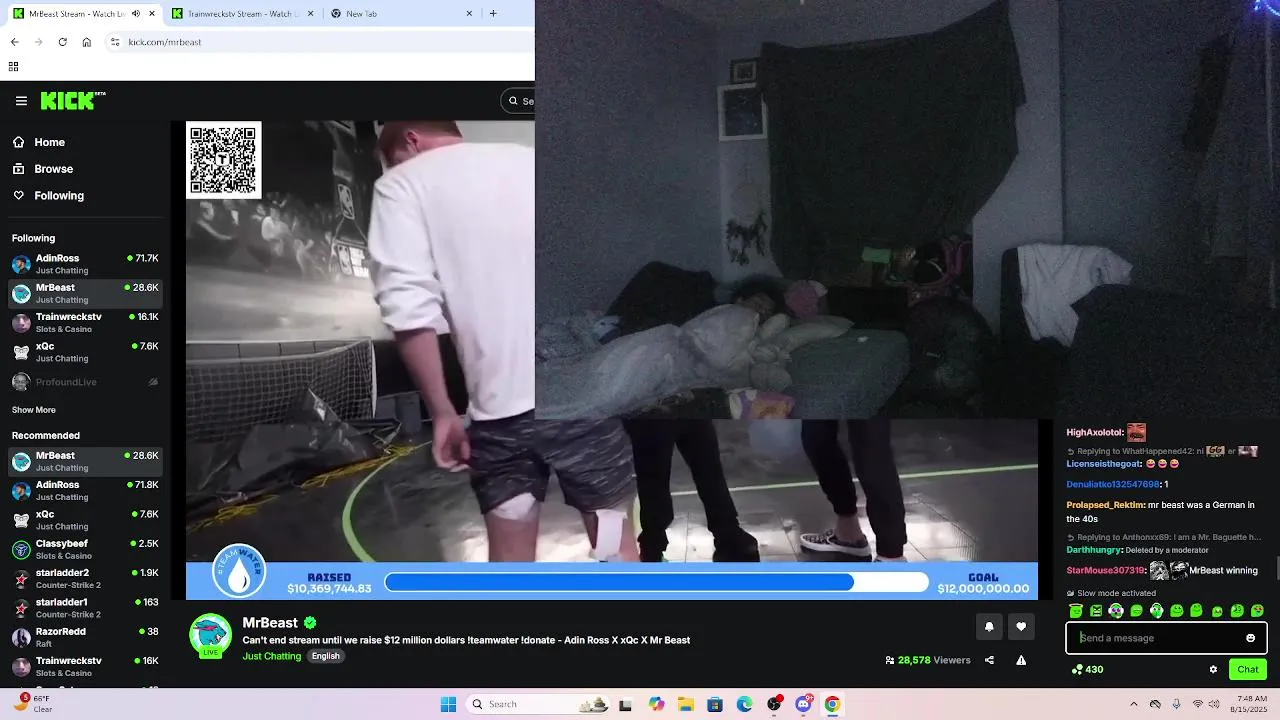The height and width of the screenshot is (720, 1280).
Task: Click the English language tag
Action: point(325,656)
